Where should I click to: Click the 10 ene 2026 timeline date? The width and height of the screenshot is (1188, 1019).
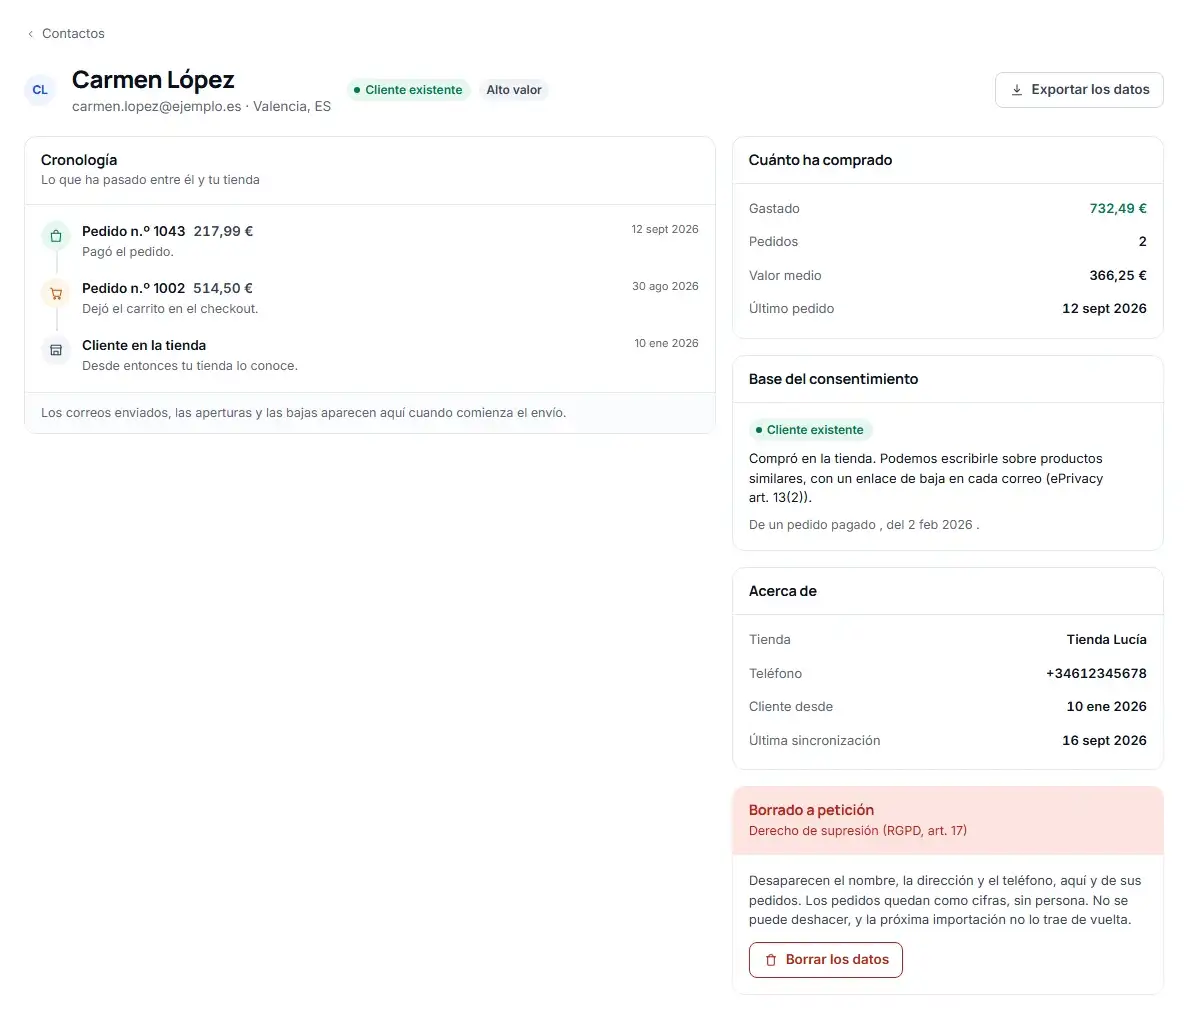tap(666, 343)
